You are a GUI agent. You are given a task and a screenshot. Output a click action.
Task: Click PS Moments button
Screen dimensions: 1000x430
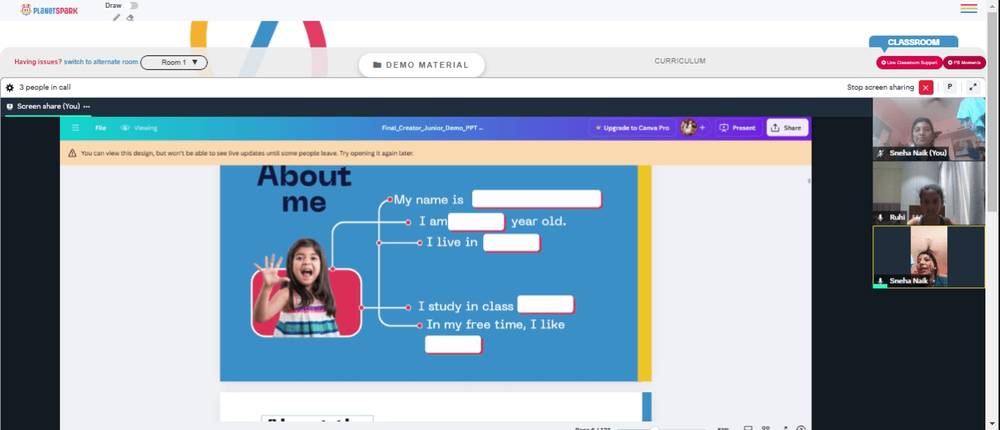(x=964, y=63)
